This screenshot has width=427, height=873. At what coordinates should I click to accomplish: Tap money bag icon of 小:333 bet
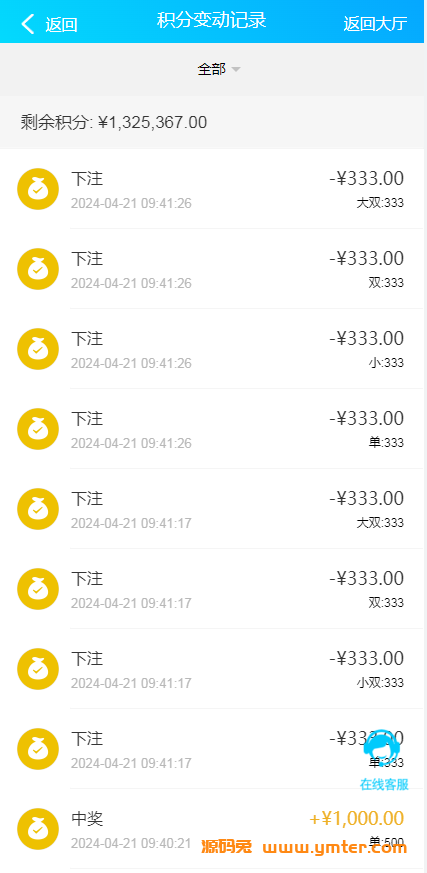[x=38, y=349]
